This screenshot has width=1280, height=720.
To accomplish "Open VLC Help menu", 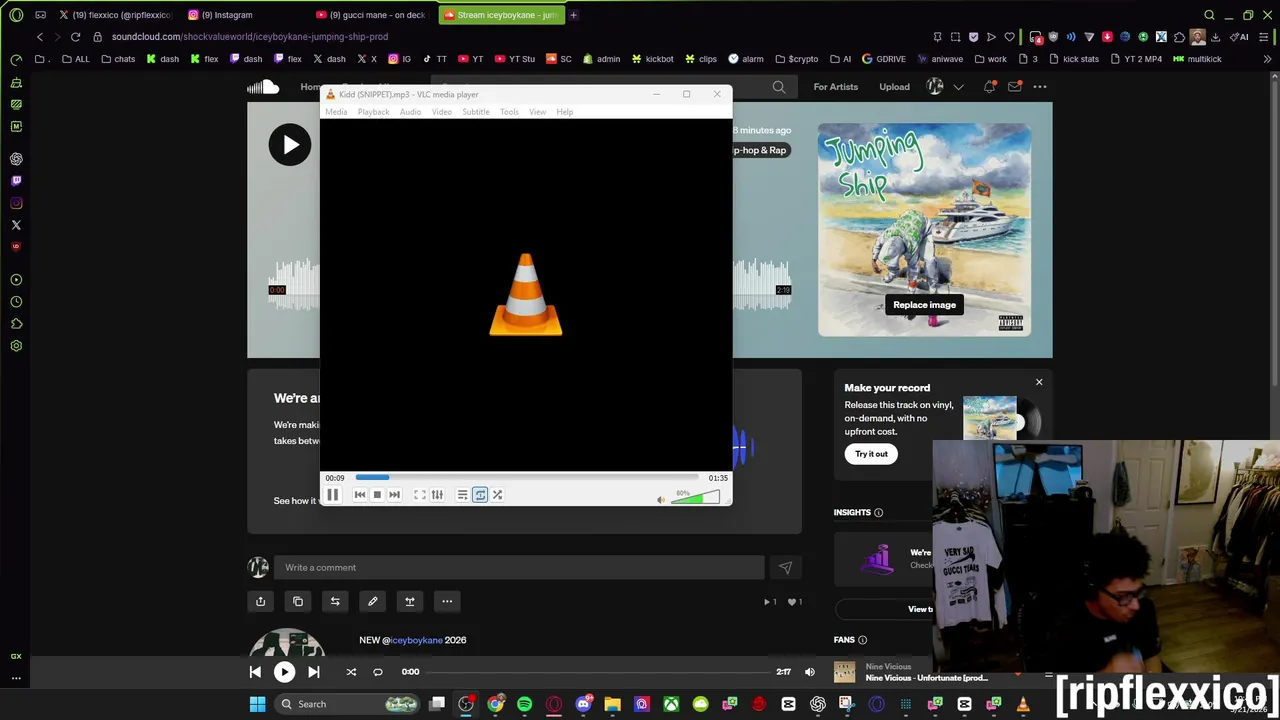I will point(564,112).
